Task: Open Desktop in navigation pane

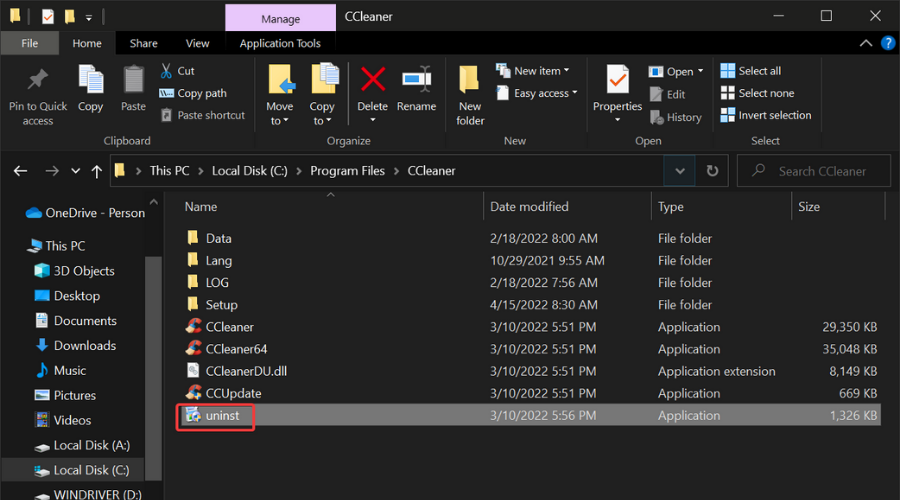Action: [x=67, y=296]
